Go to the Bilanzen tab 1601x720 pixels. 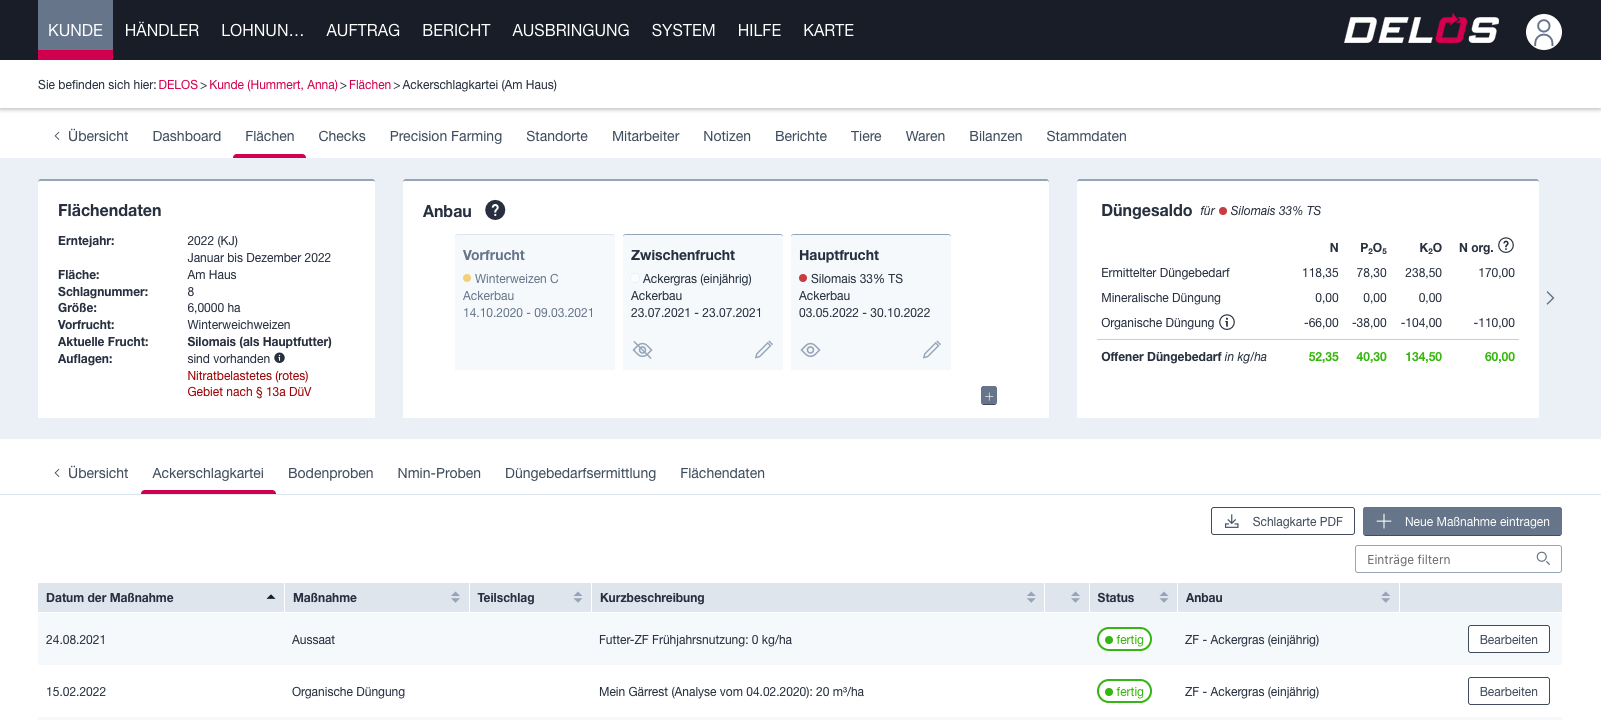tap(996, 136)
